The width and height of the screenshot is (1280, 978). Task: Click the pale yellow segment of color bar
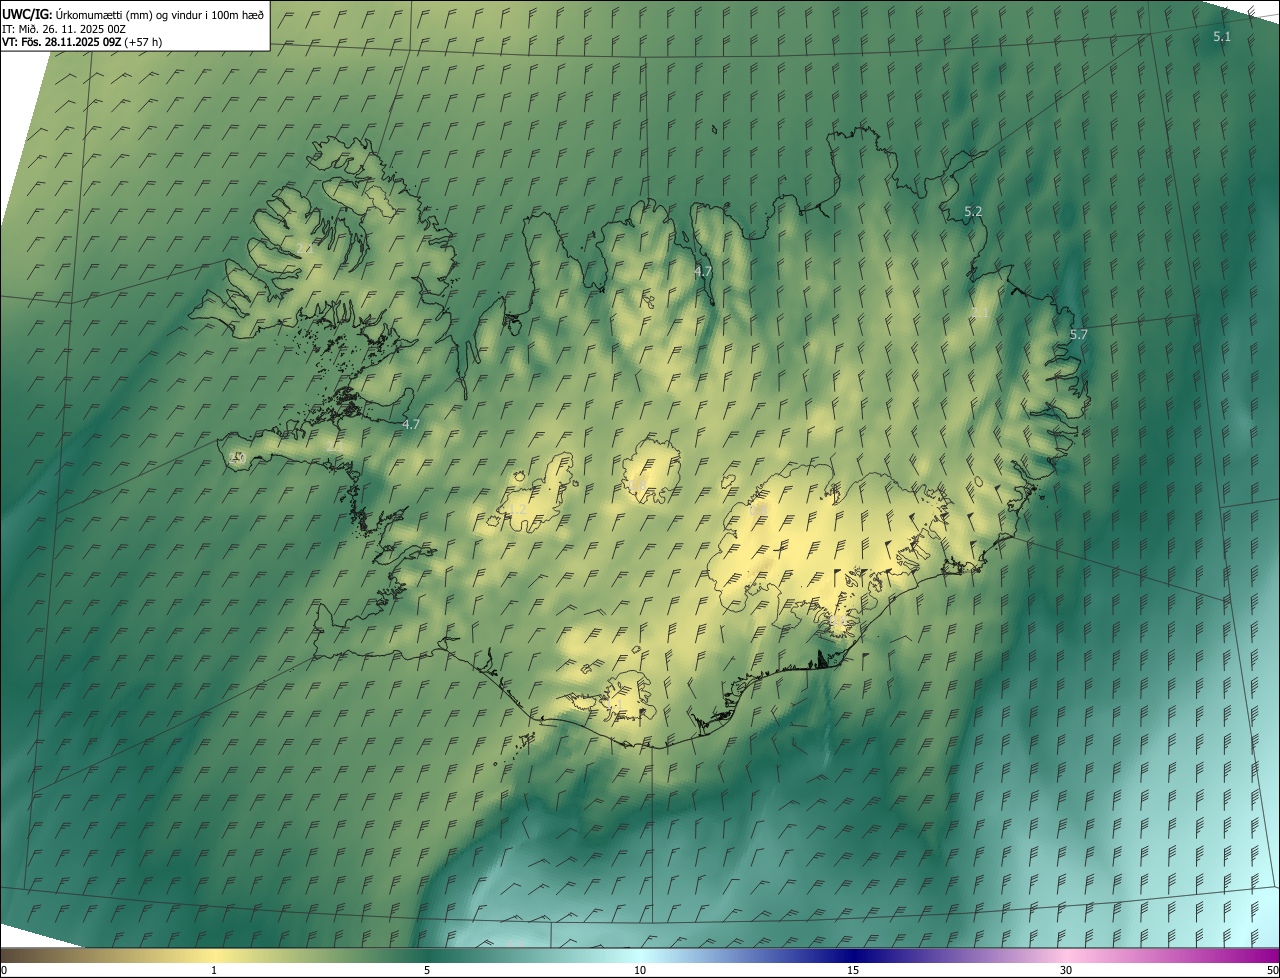tap(214, 955)
